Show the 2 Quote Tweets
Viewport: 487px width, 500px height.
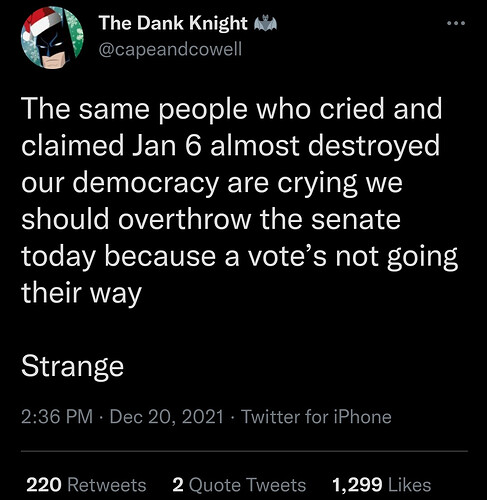click(x=239, y=485)
